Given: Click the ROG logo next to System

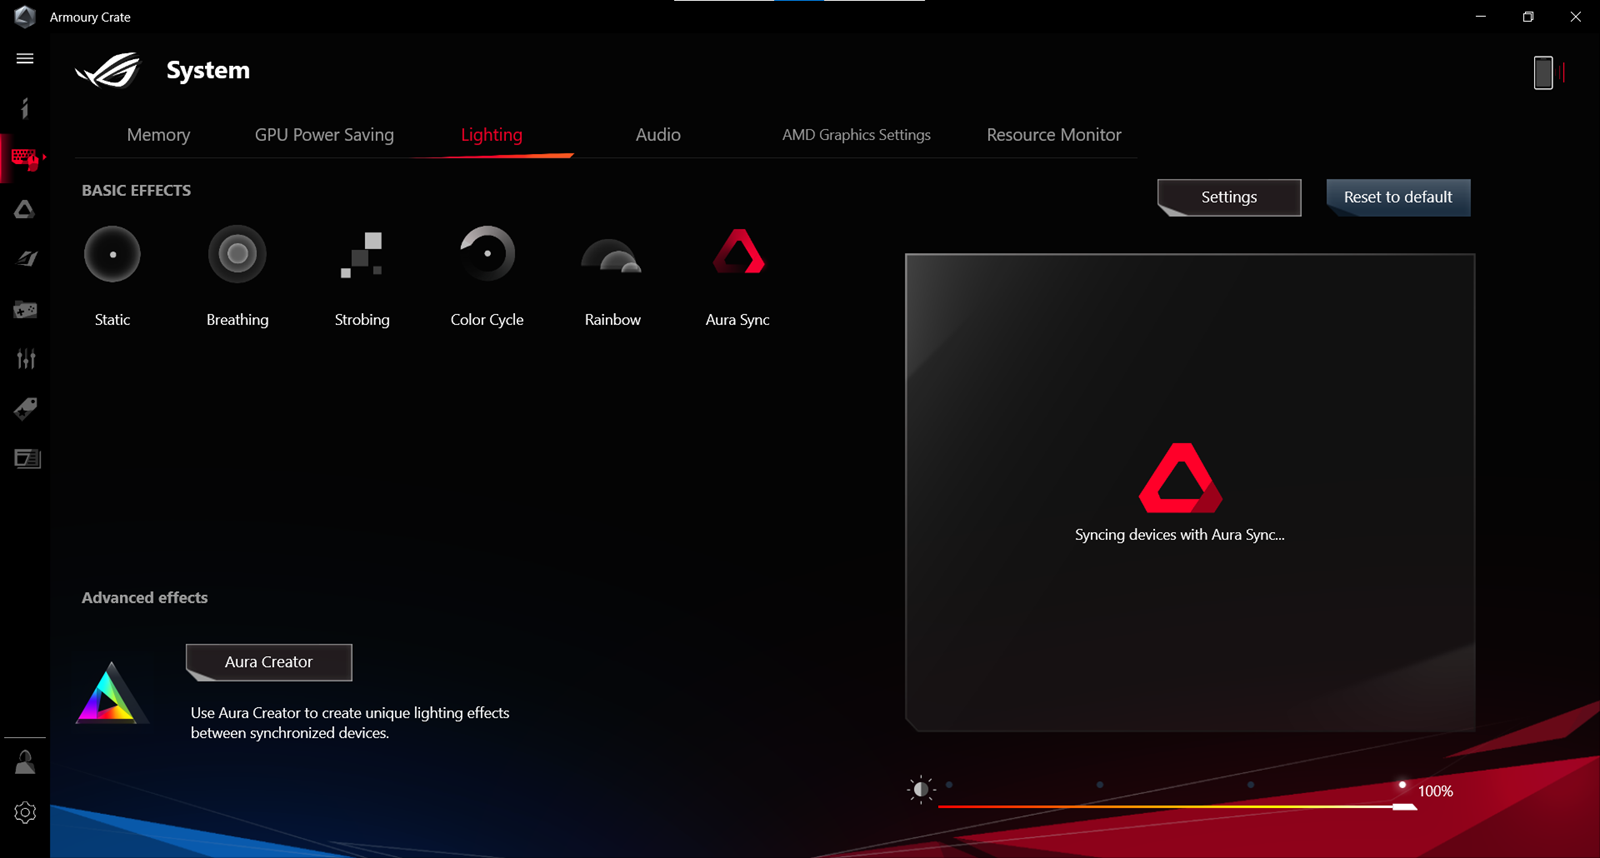Looking at the screenshot, I should 108,70.
